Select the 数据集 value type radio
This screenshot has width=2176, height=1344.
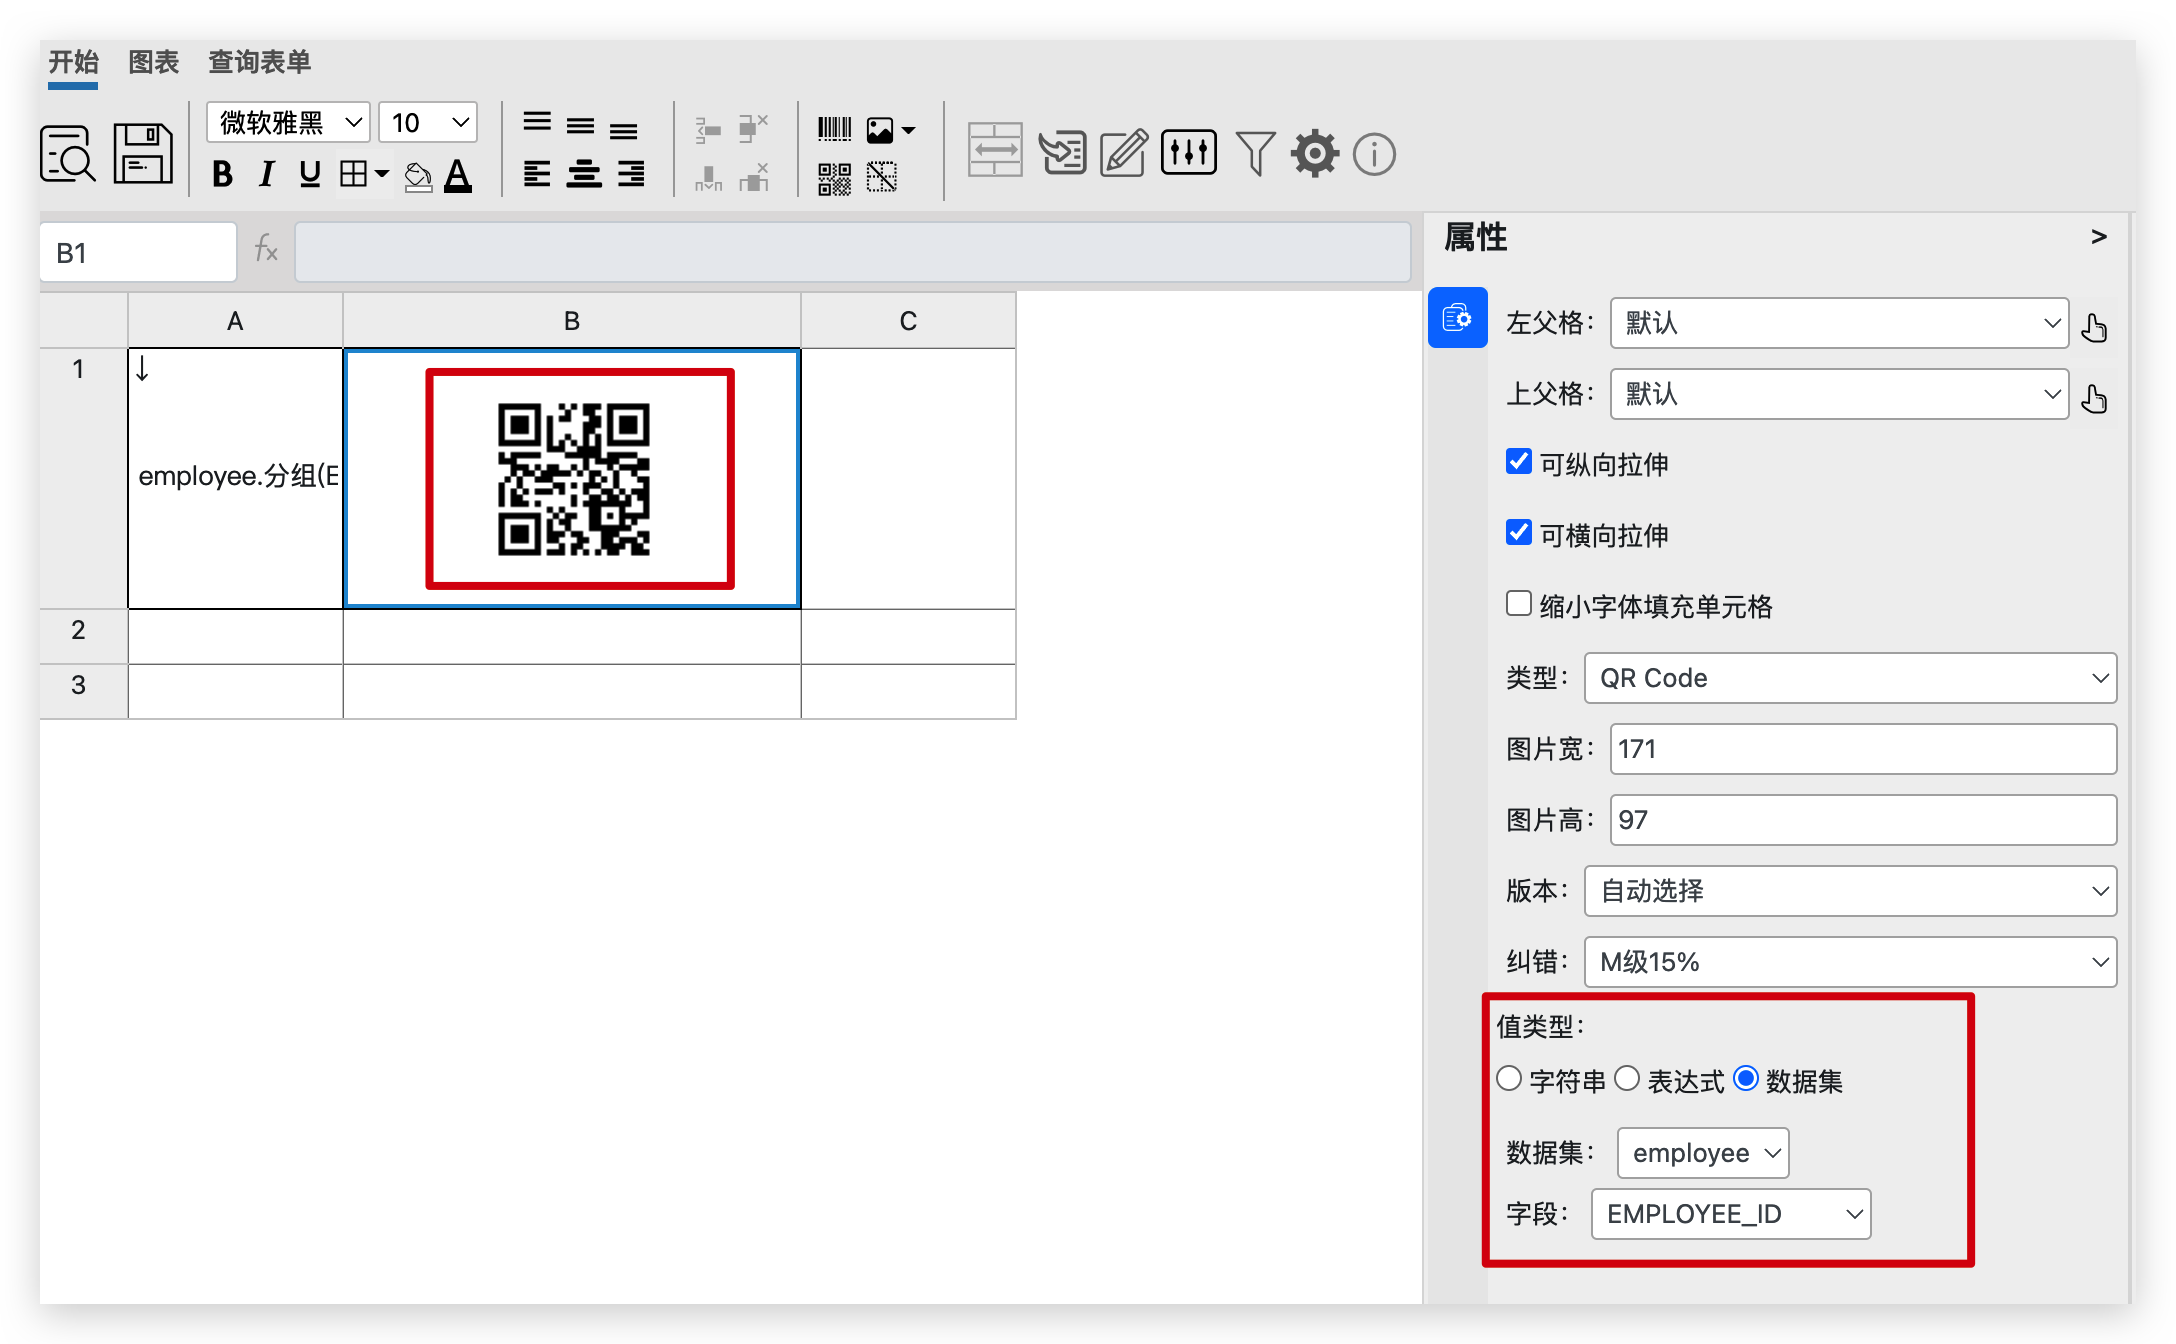(1746, 1078)
